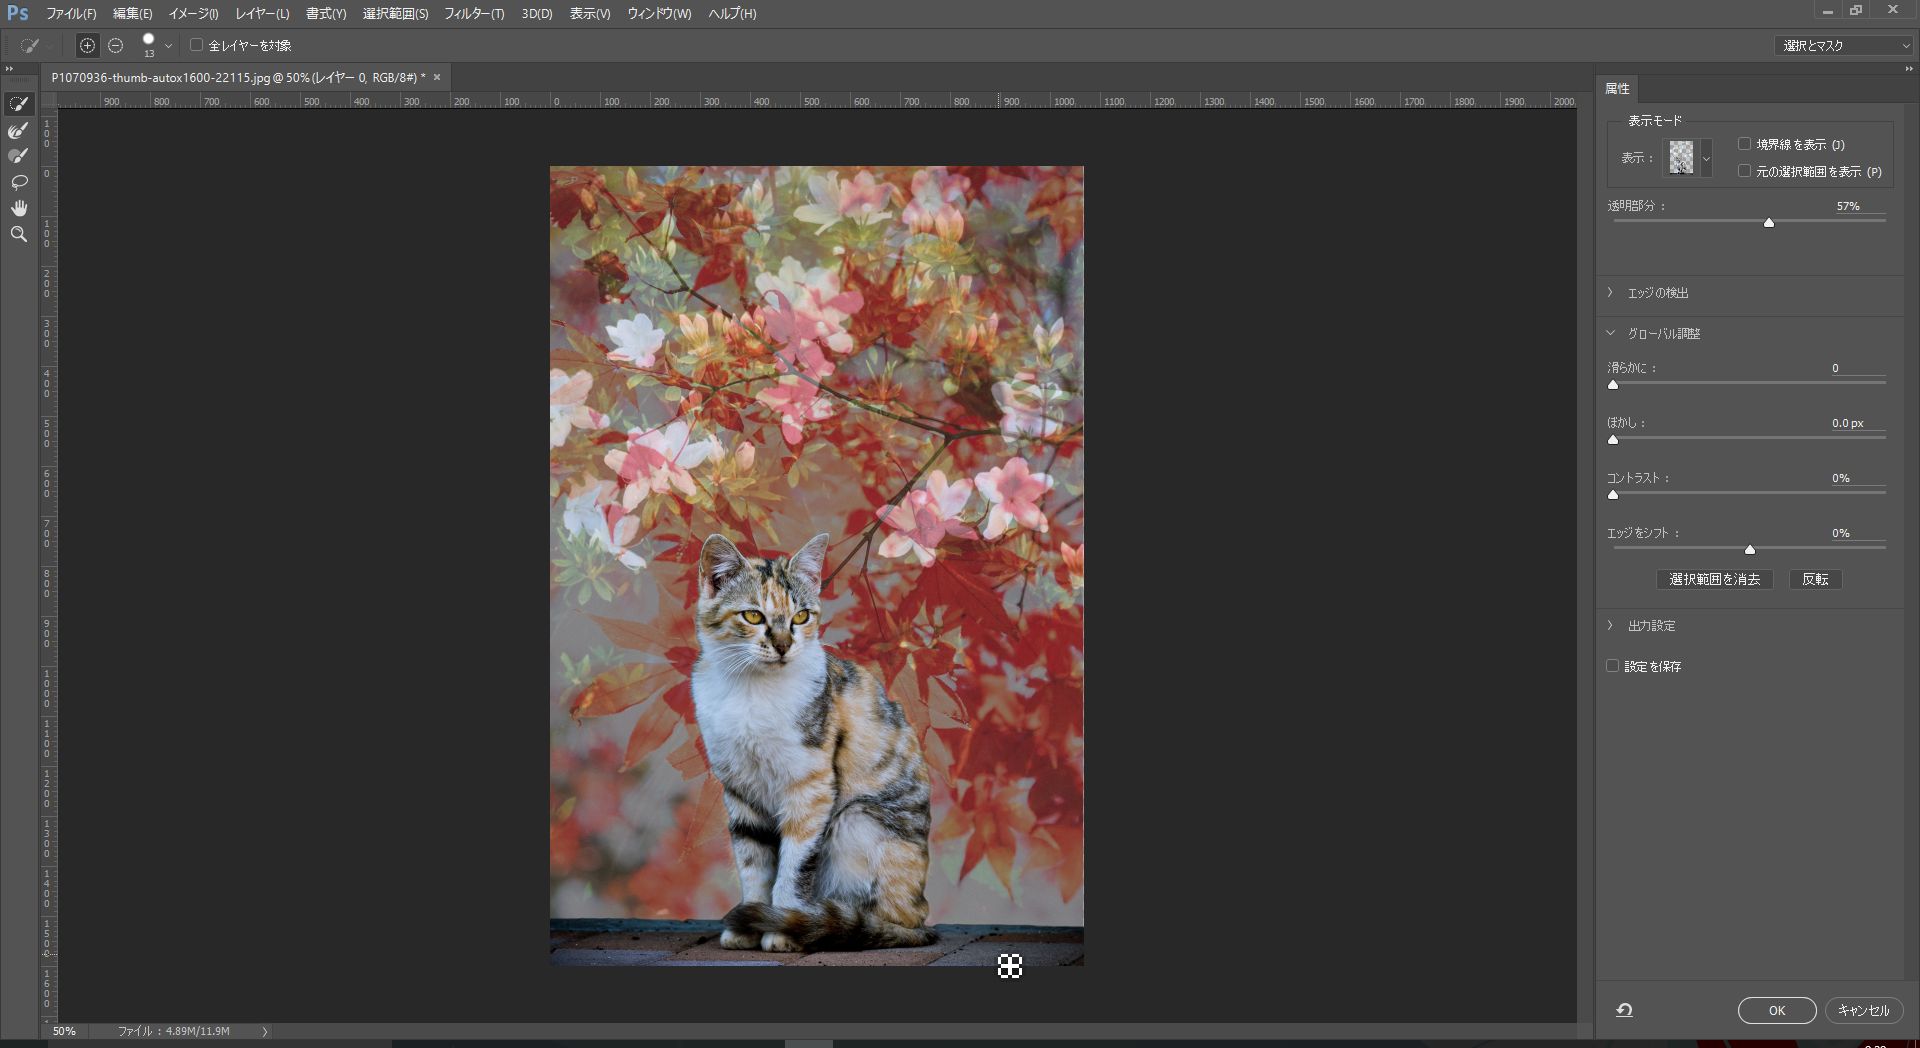Screen dimensions: 1920x1048
Task: Select the Refine Edge Brush tool
Action: point(18,130)
